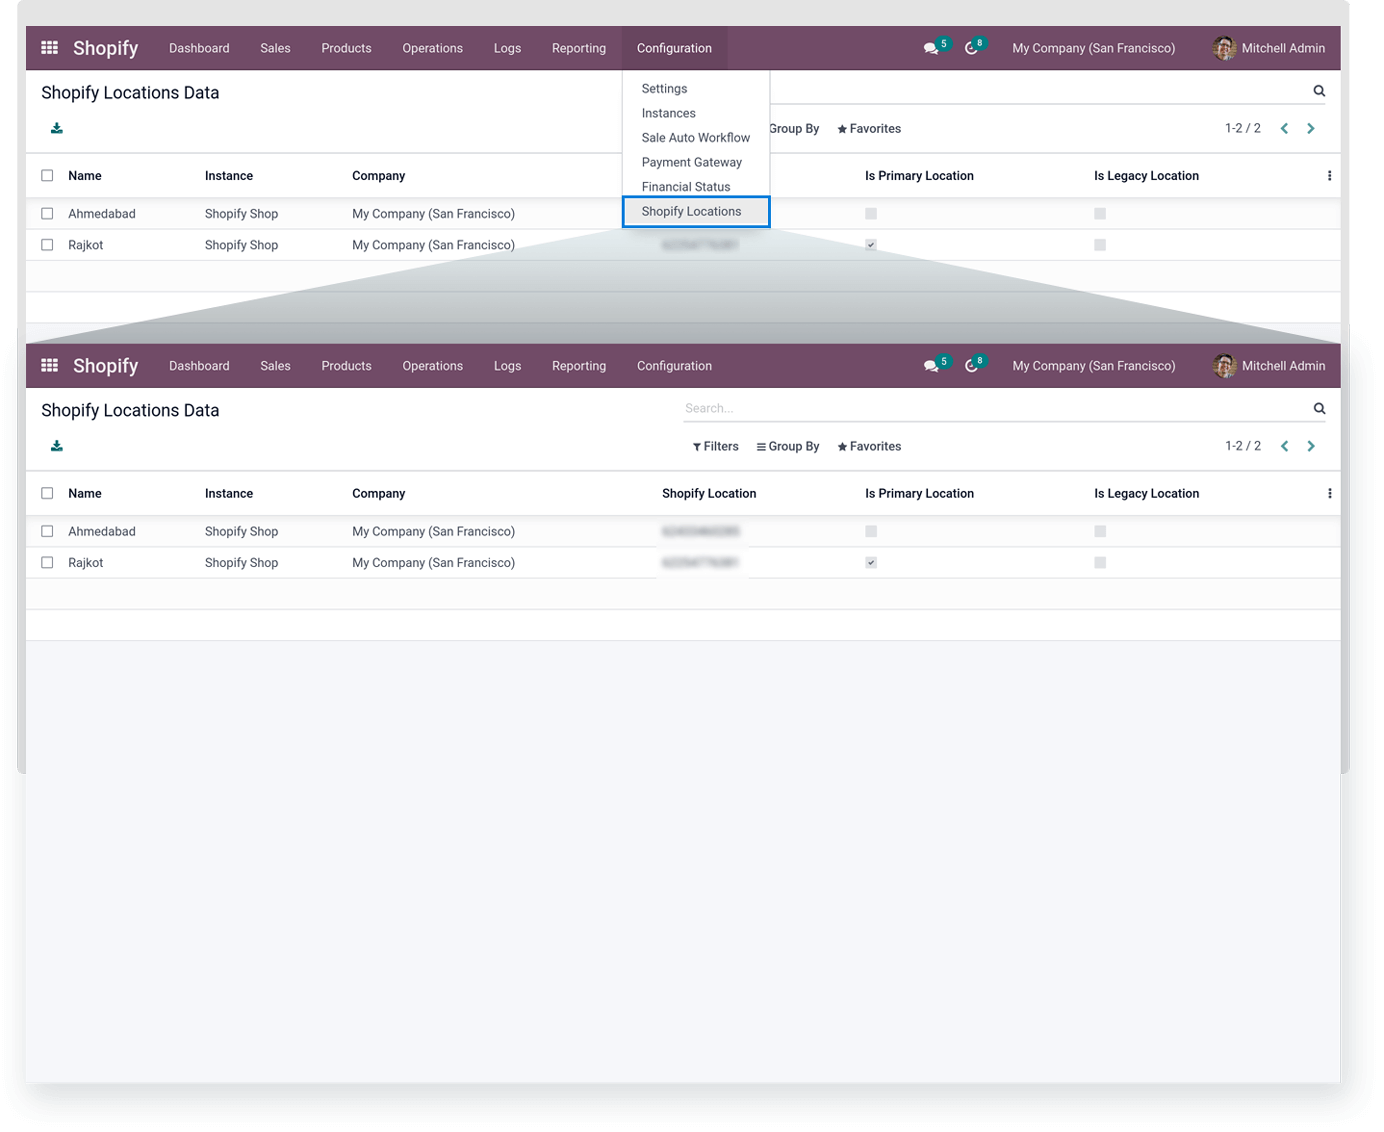Tick select-all checkbox in upper screenshot header
Image resolution: width=1384 pixels, height=1132 pixels.
point(47,176)
